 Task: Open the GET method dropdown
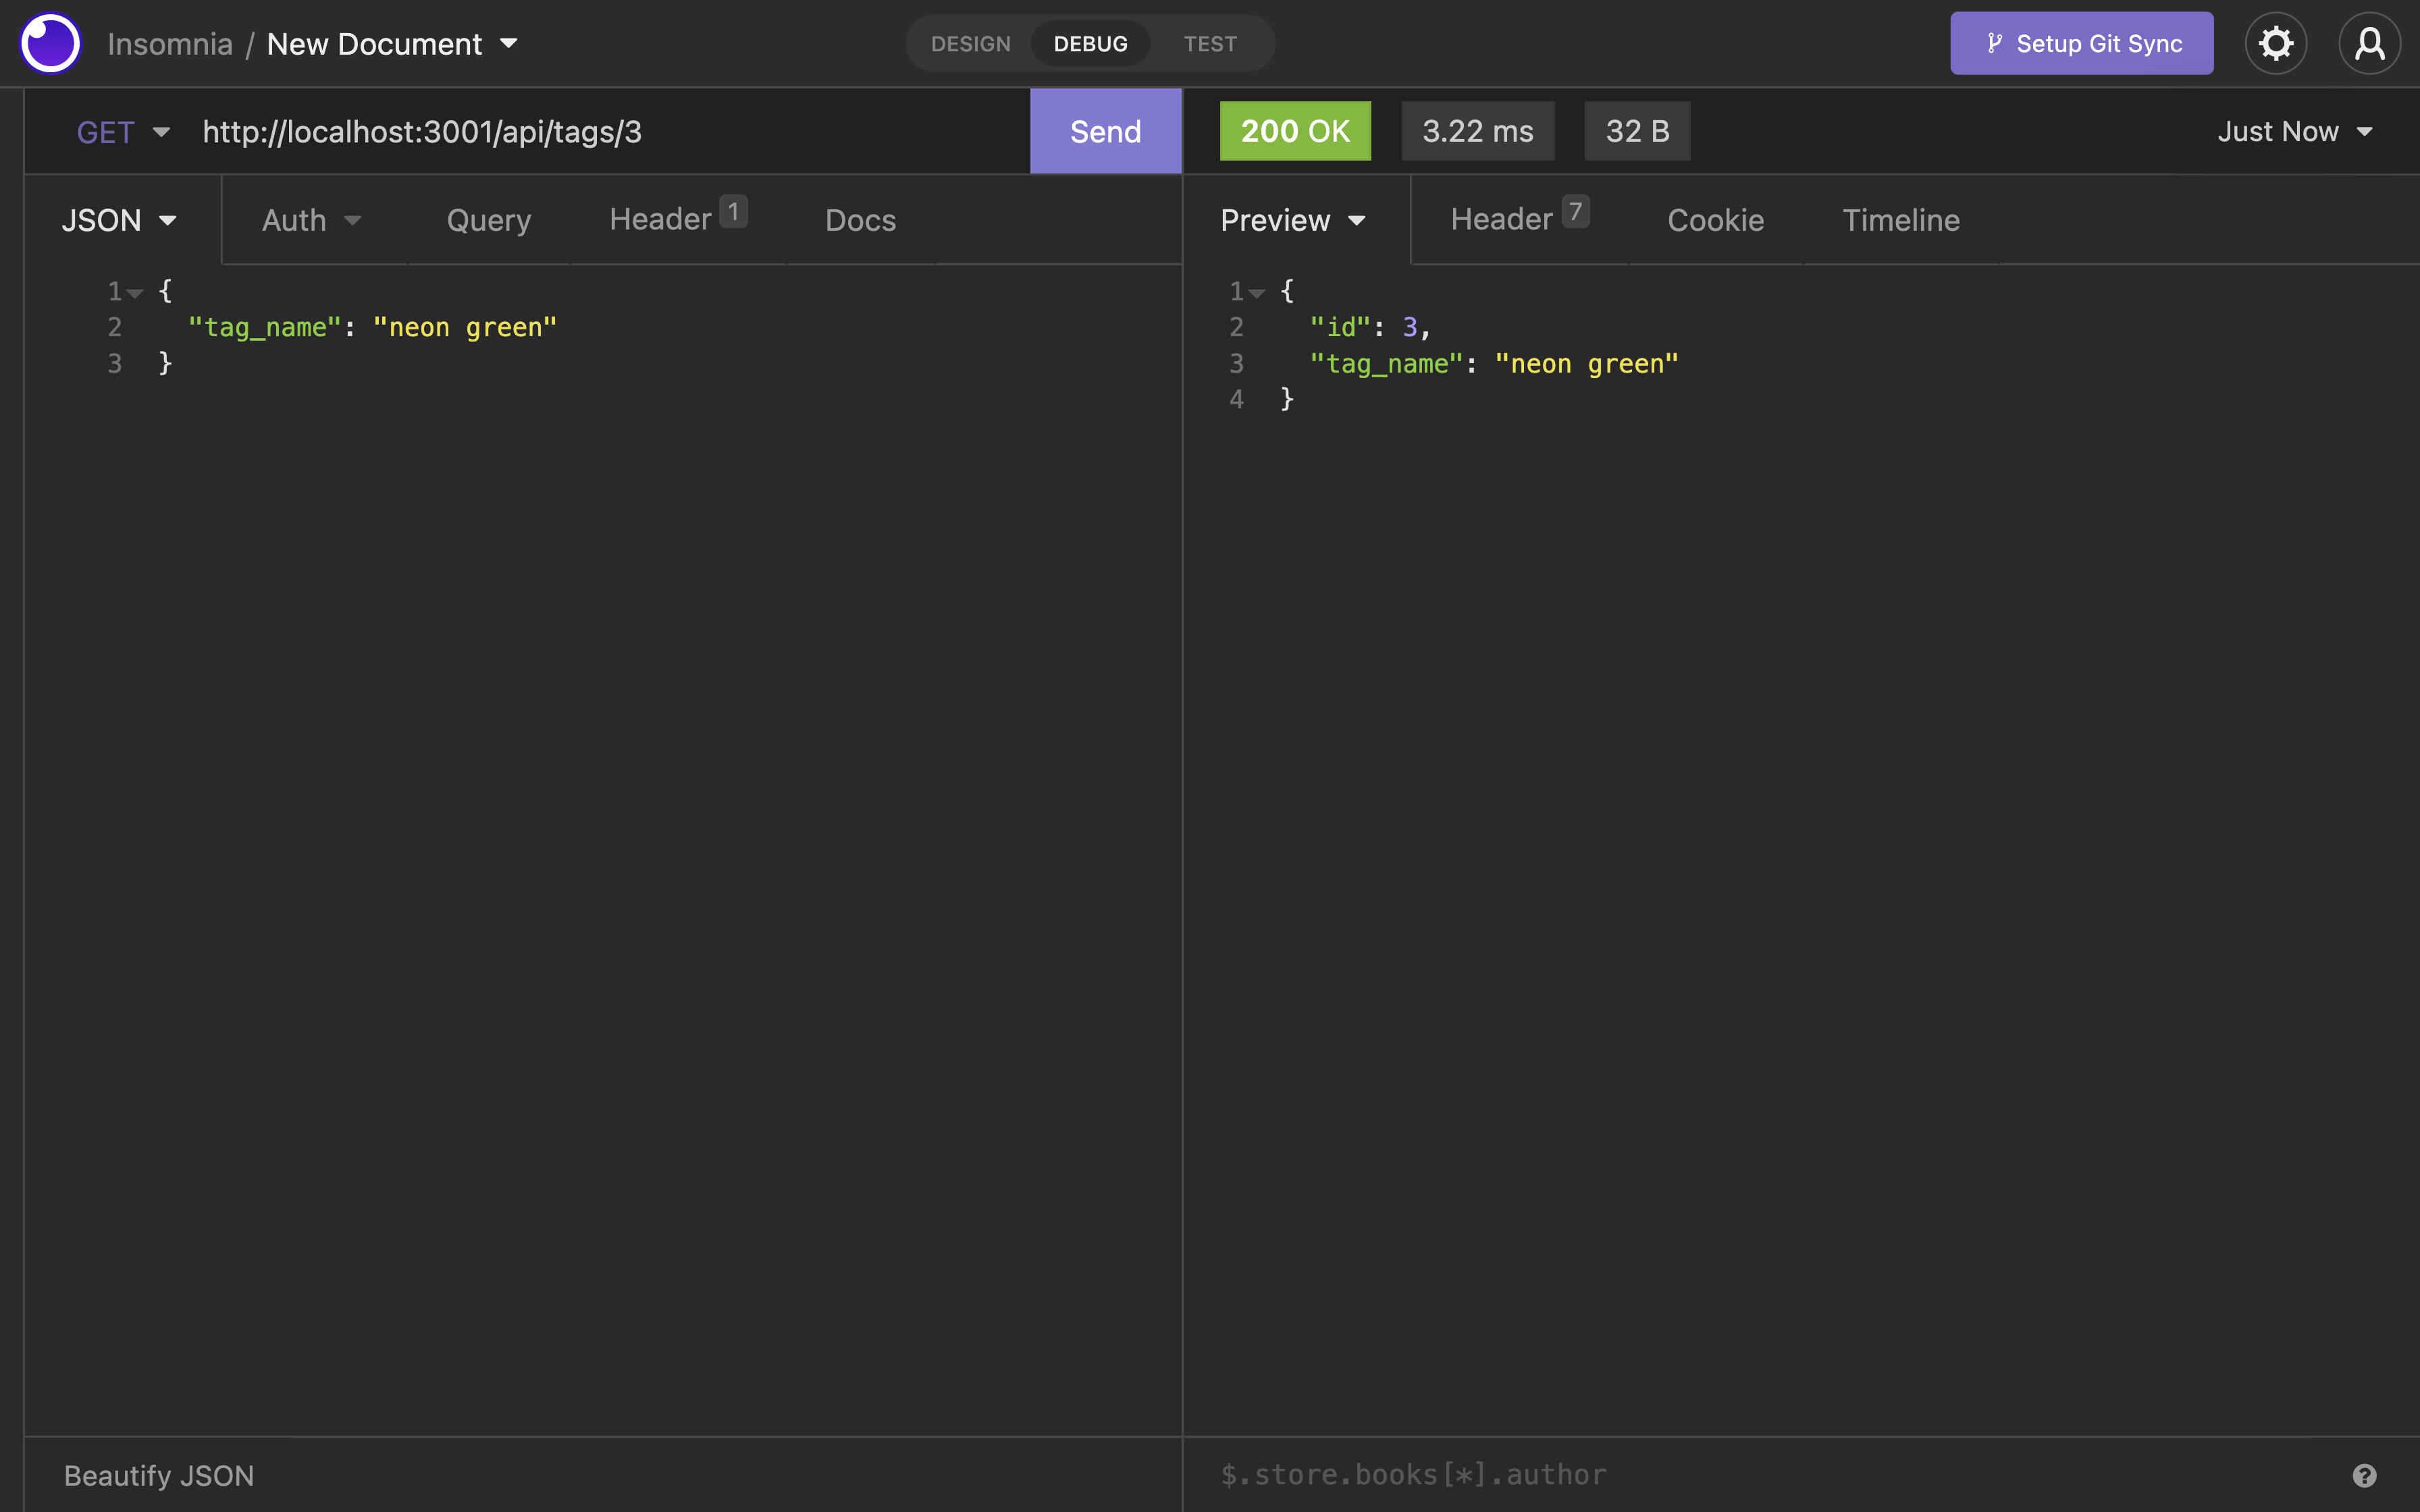tap(123, 132)
